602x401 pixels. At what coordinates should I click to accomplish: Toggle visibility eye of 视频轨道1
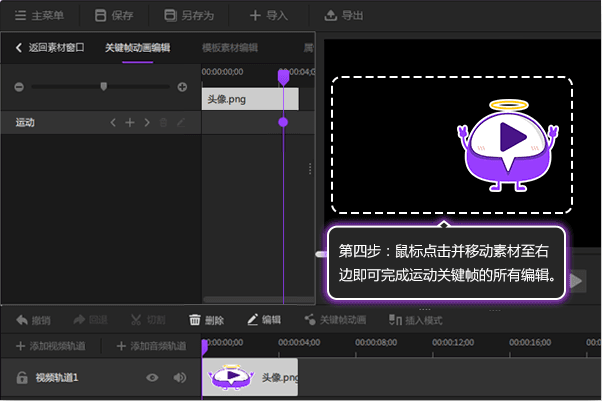click(152, 377)
